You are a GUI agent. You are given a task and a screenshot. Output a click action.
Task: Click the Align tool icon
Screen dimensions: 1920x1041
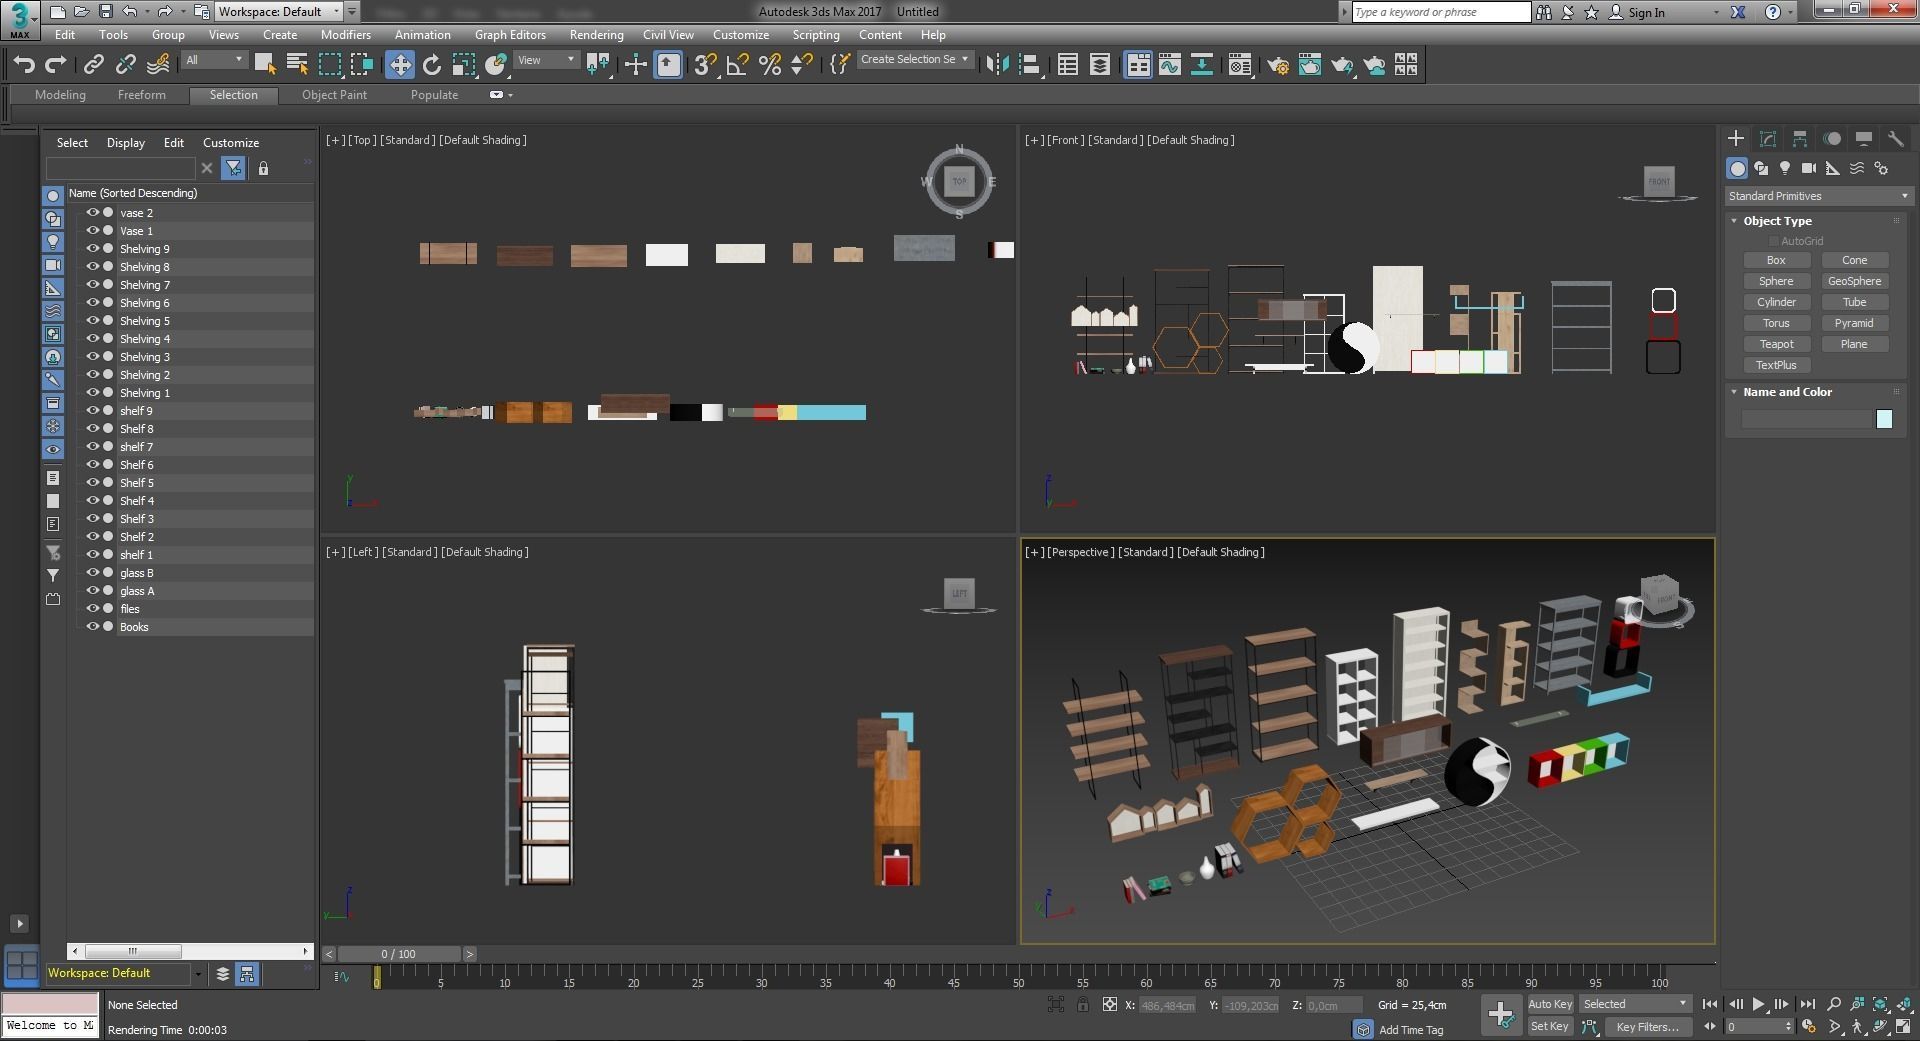1029,65
